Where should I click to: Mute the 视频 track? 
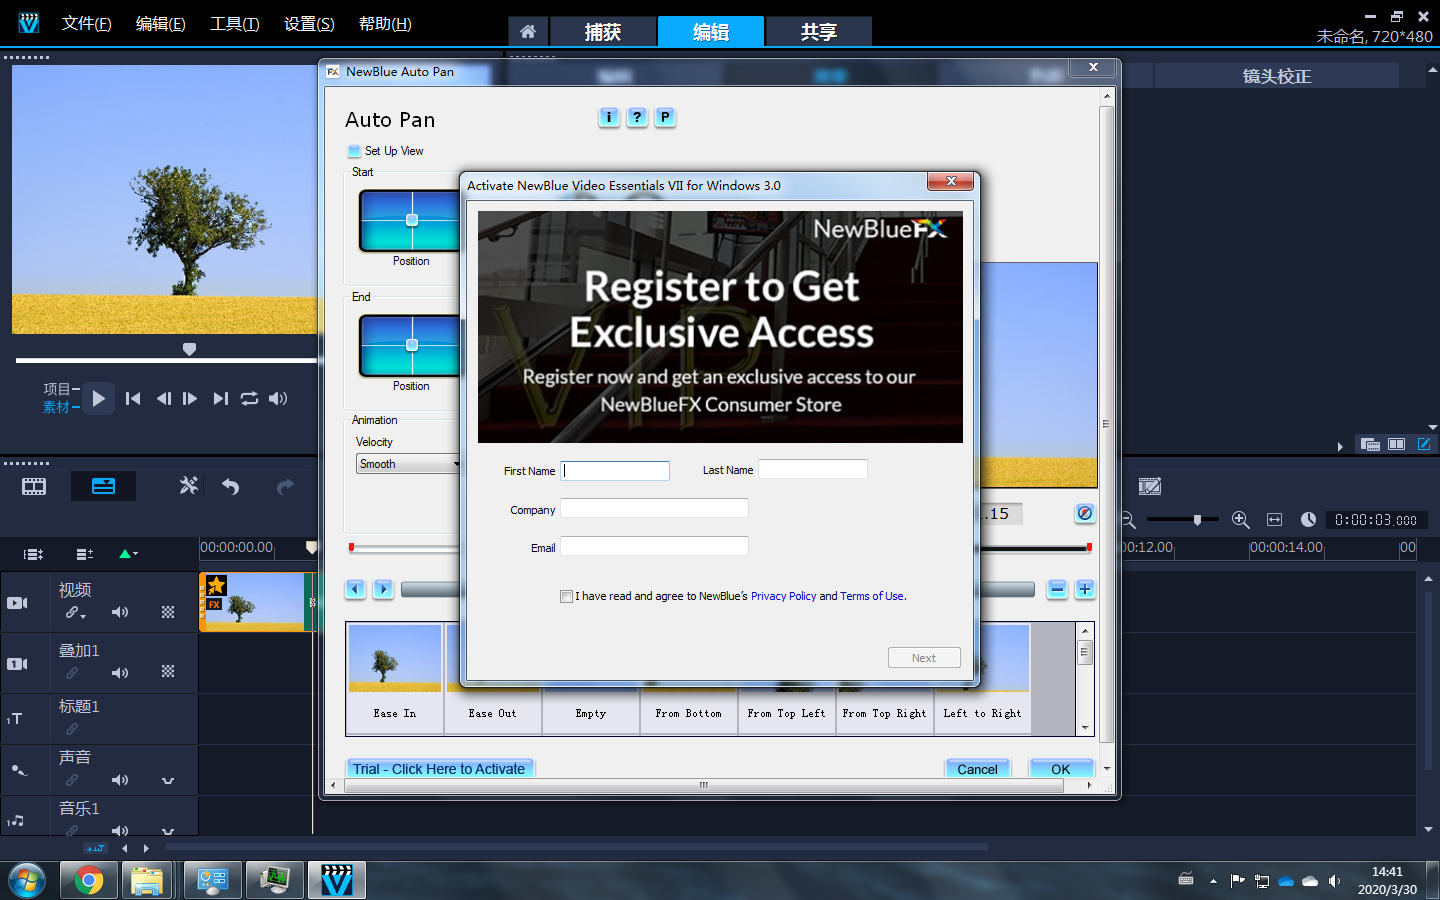point(120,612)
